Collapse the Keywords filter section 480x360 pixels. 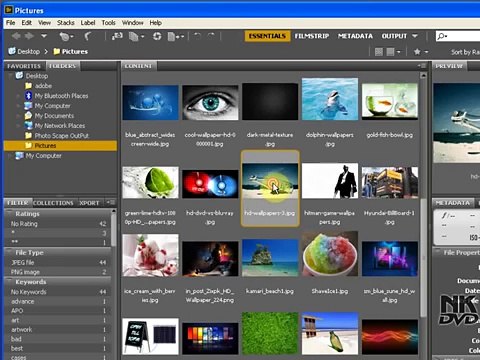[9, 282]
